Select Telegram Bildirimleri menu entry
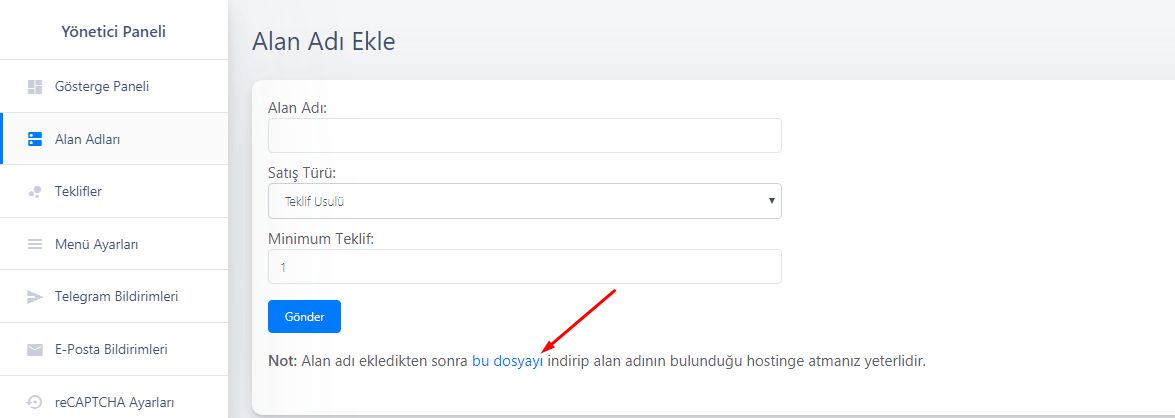This screenshot has width=1175, height=418. point(114,297)
